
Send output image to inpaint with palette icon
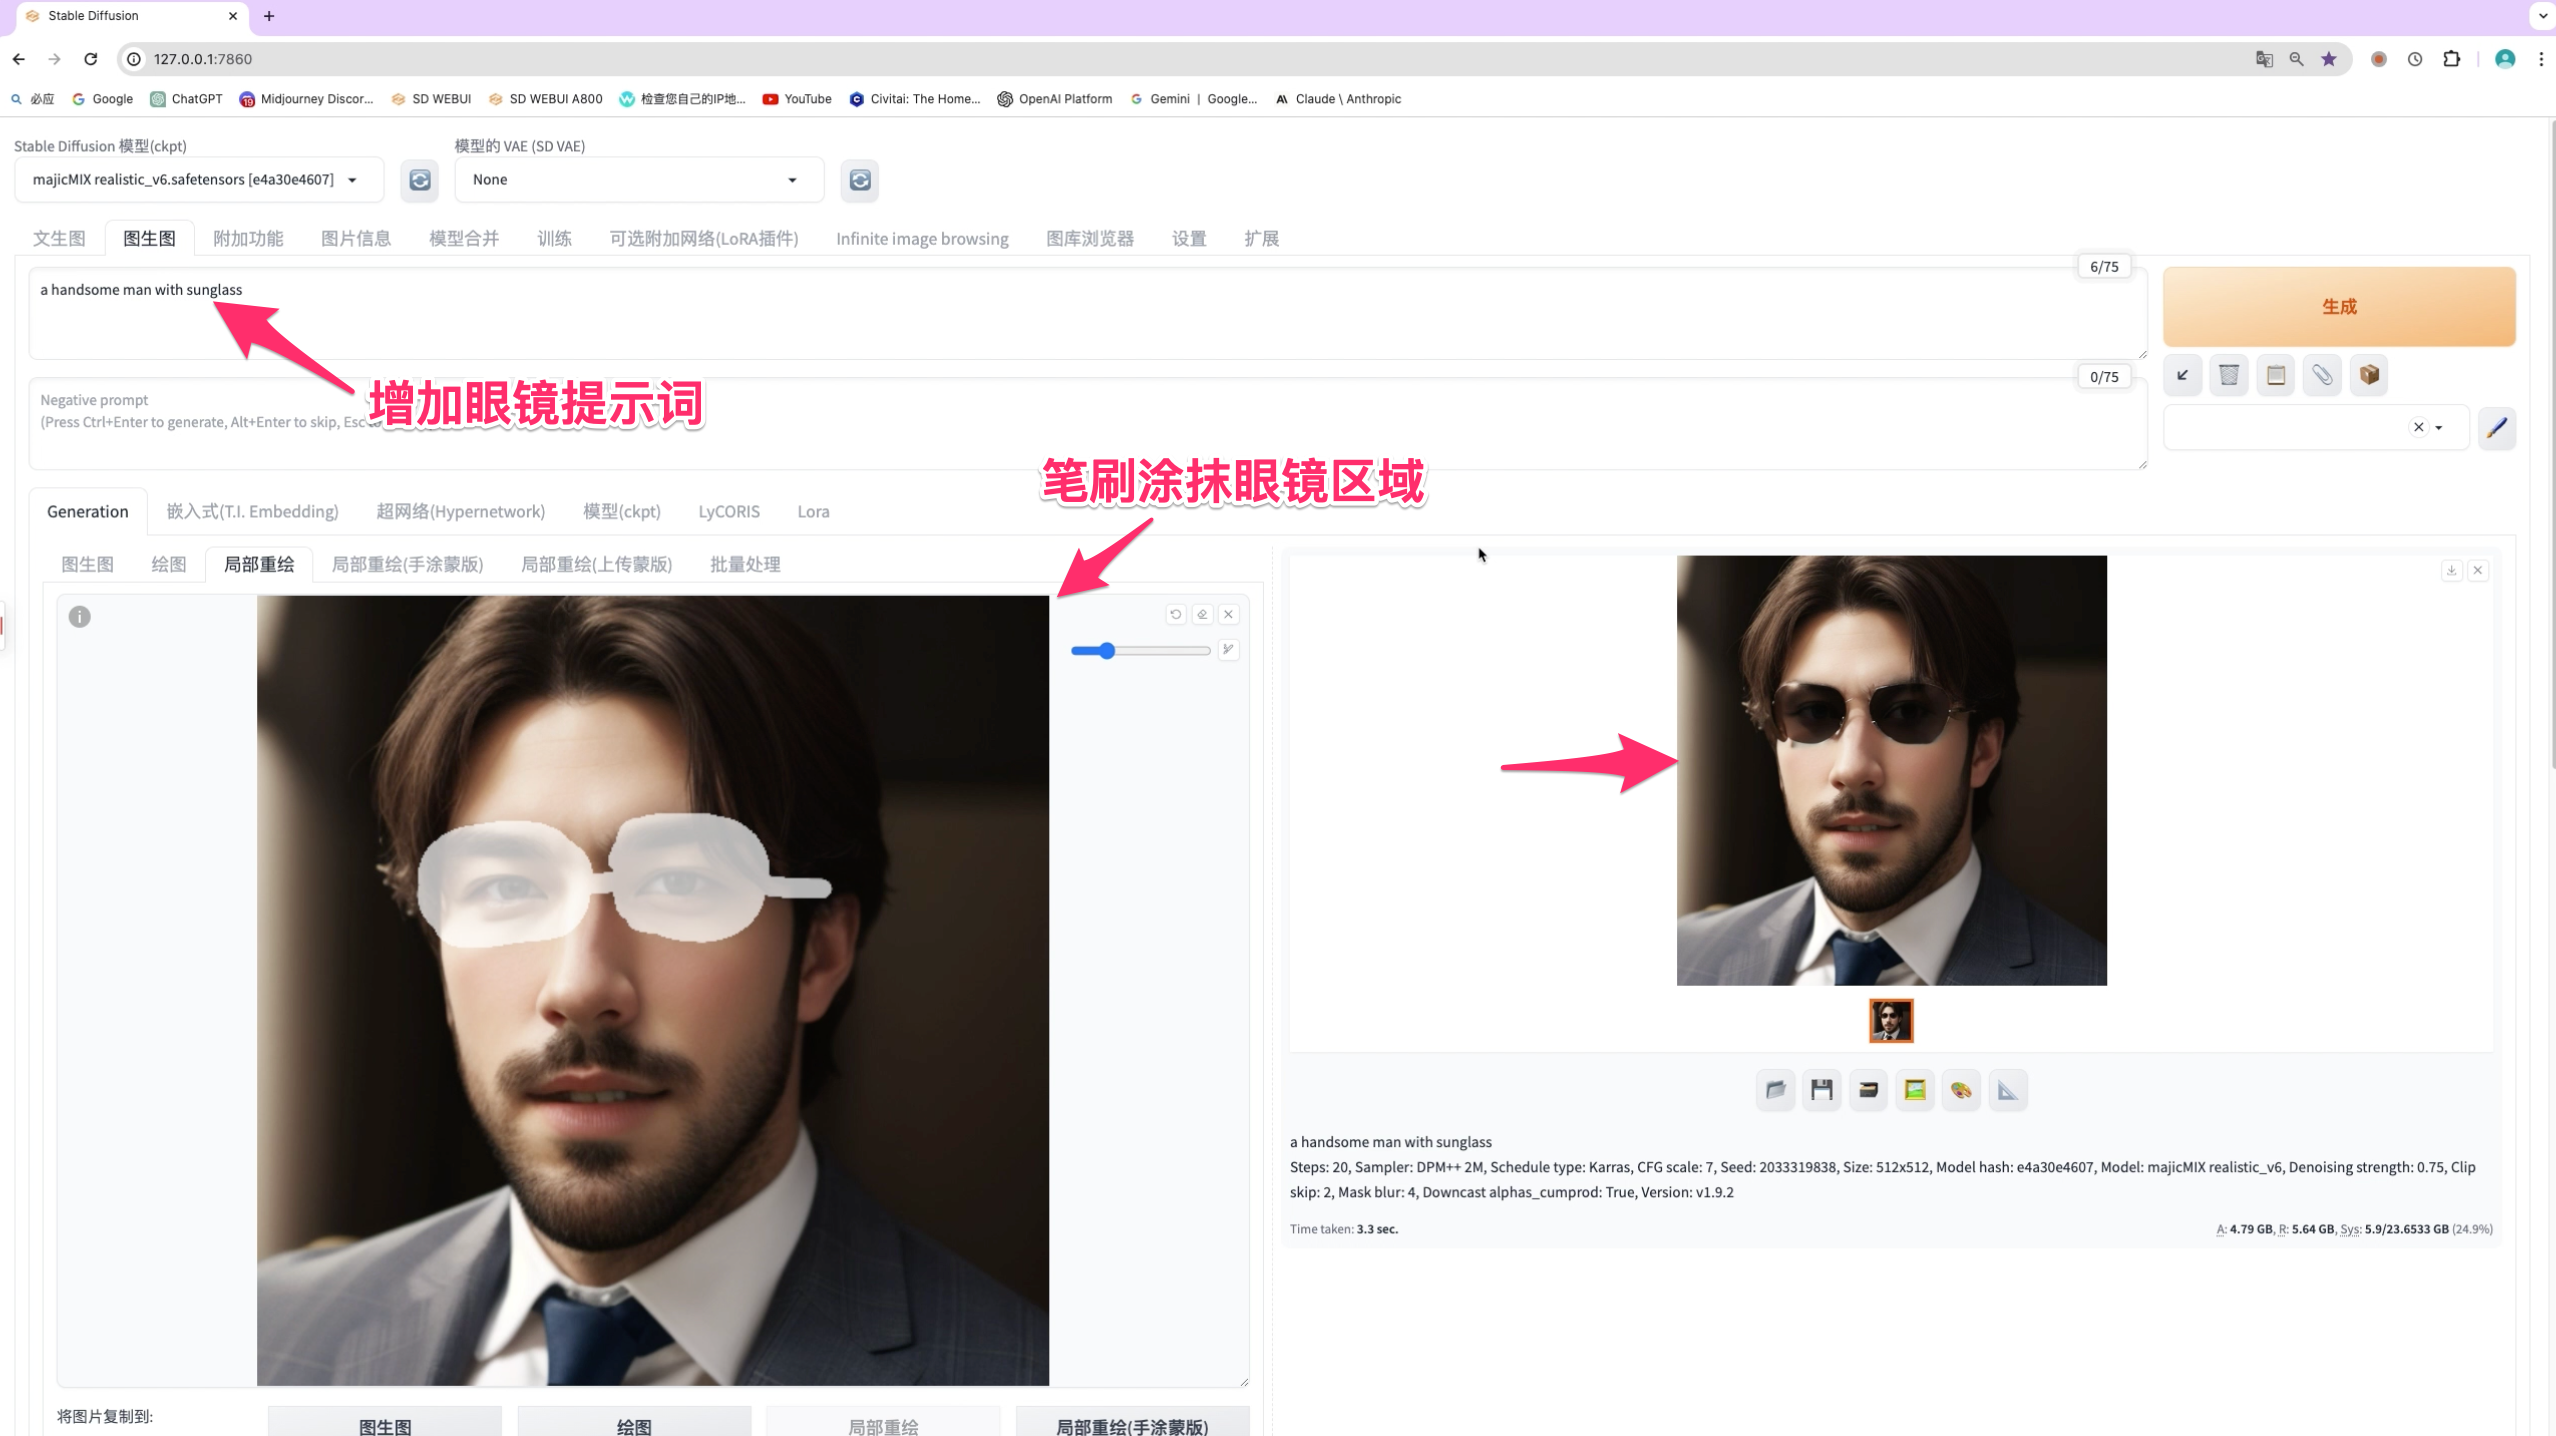coord(1961,1090)
